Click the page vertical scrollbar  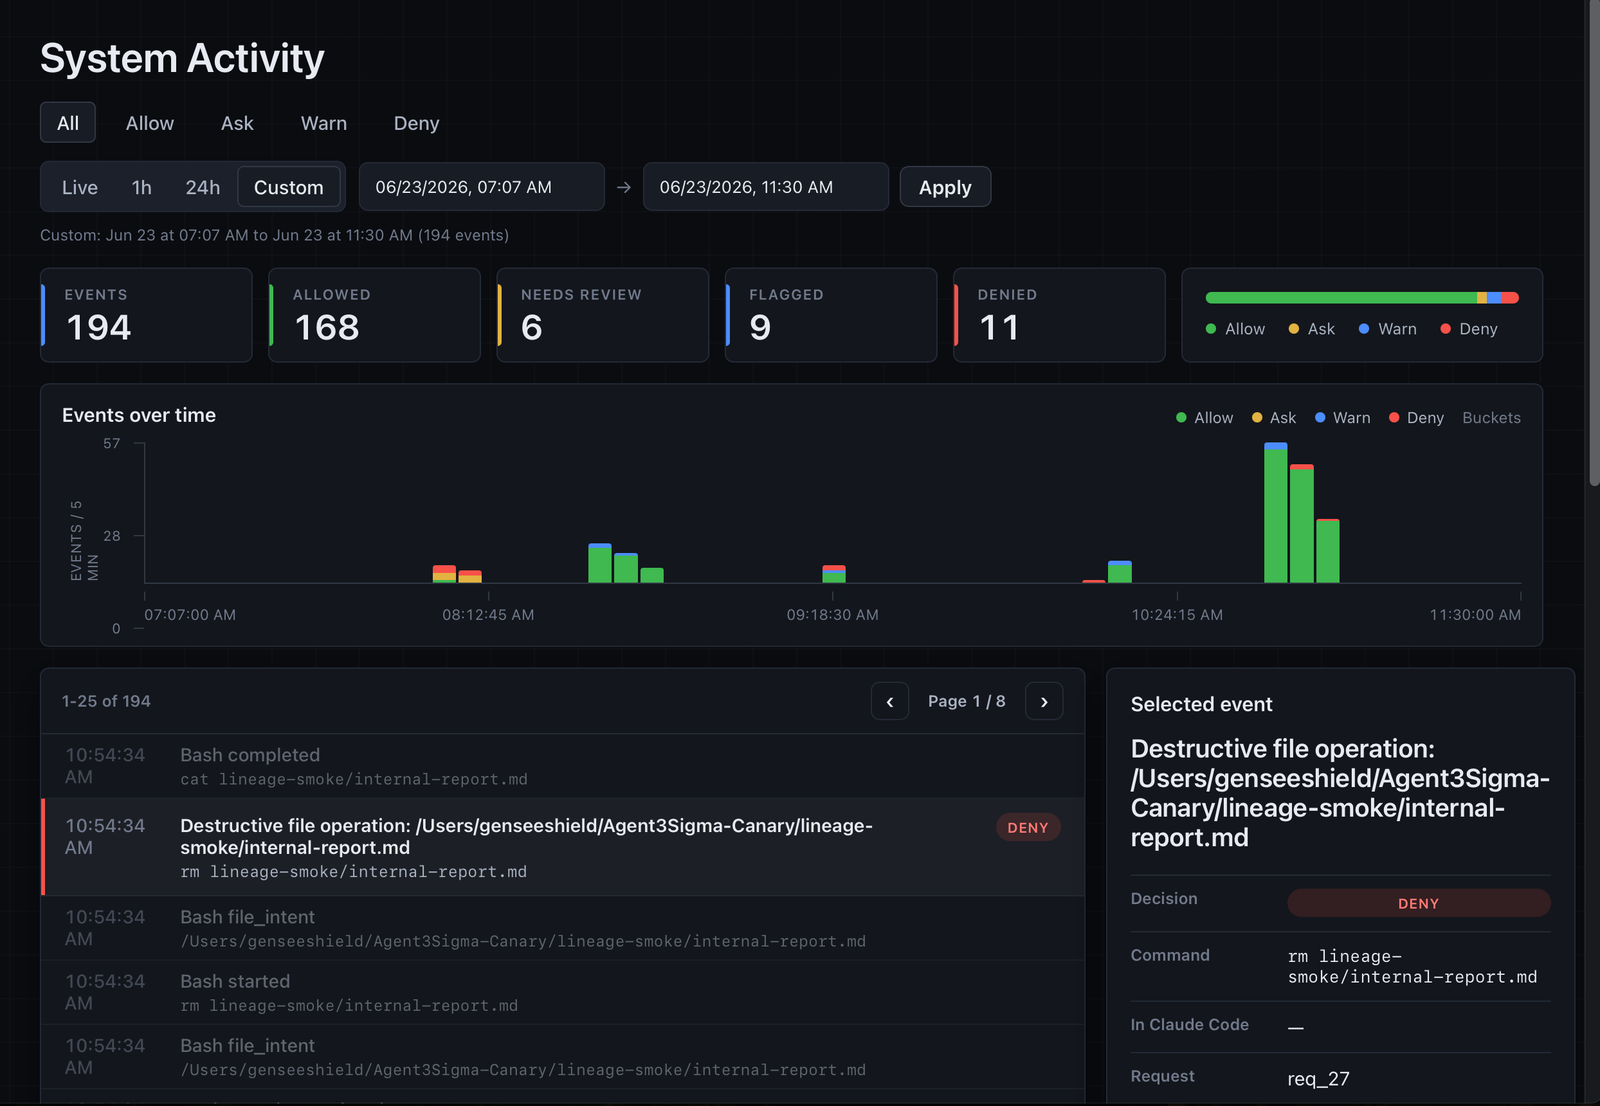(1594, 244)
